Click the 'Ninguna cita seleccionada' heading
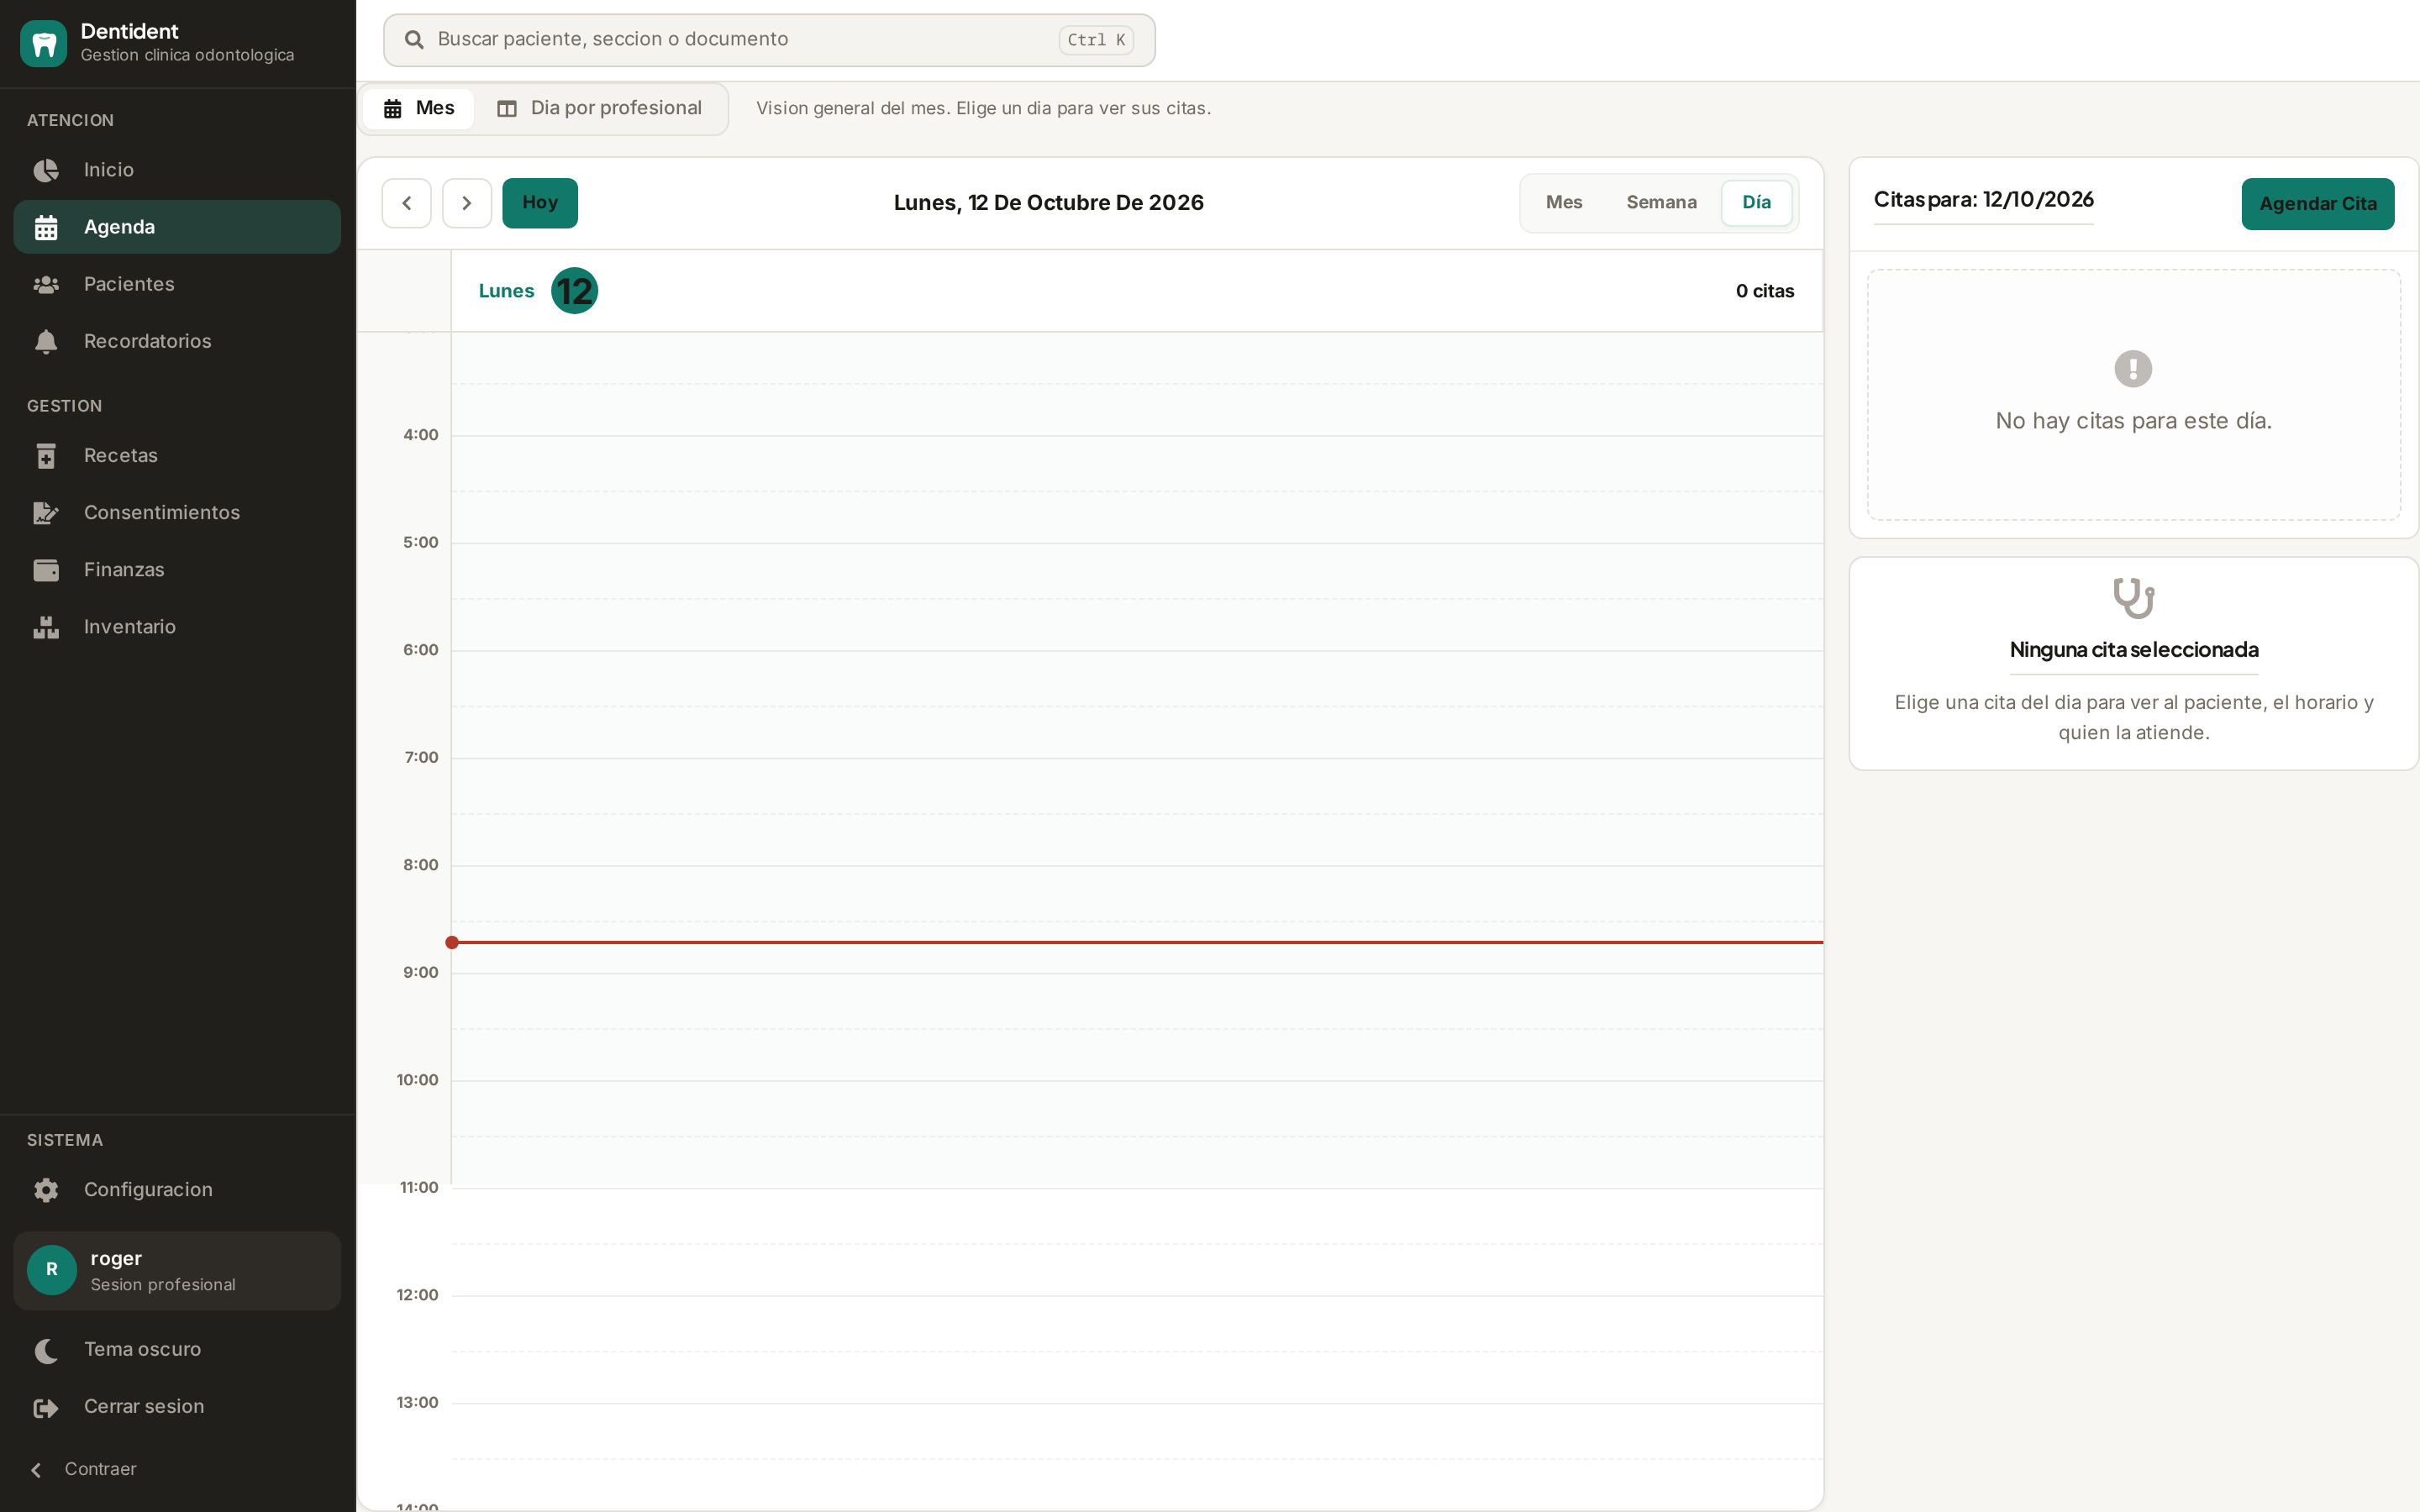The image size is (2420, 1512). click(2133, 650)
